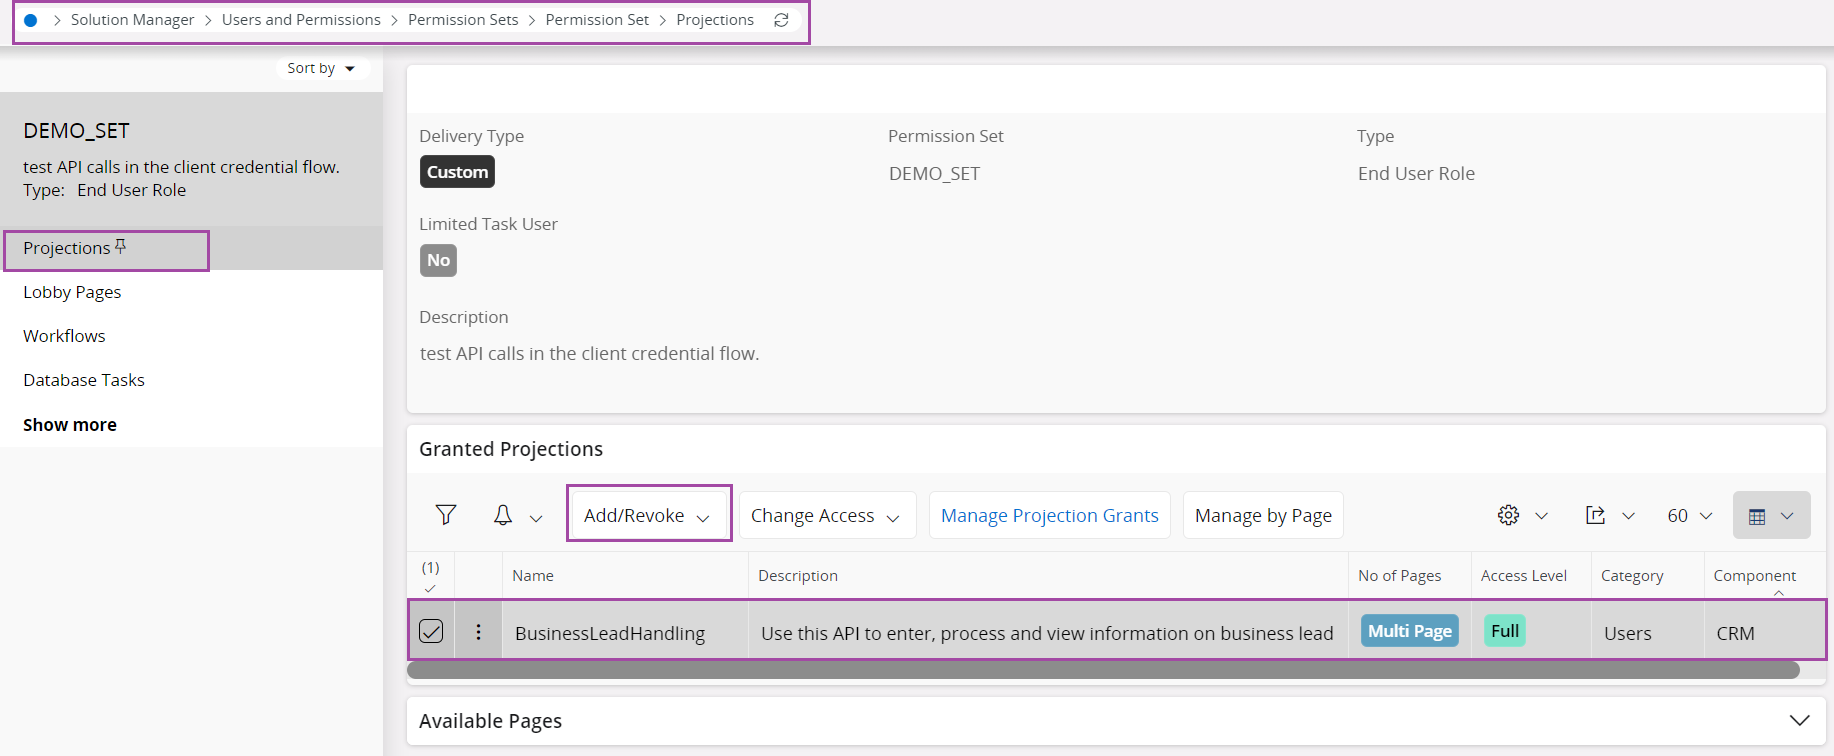Click the pin icon next to Projections
The width and height of the screenshot is (1834, 756).
click(x=121, y=246)
